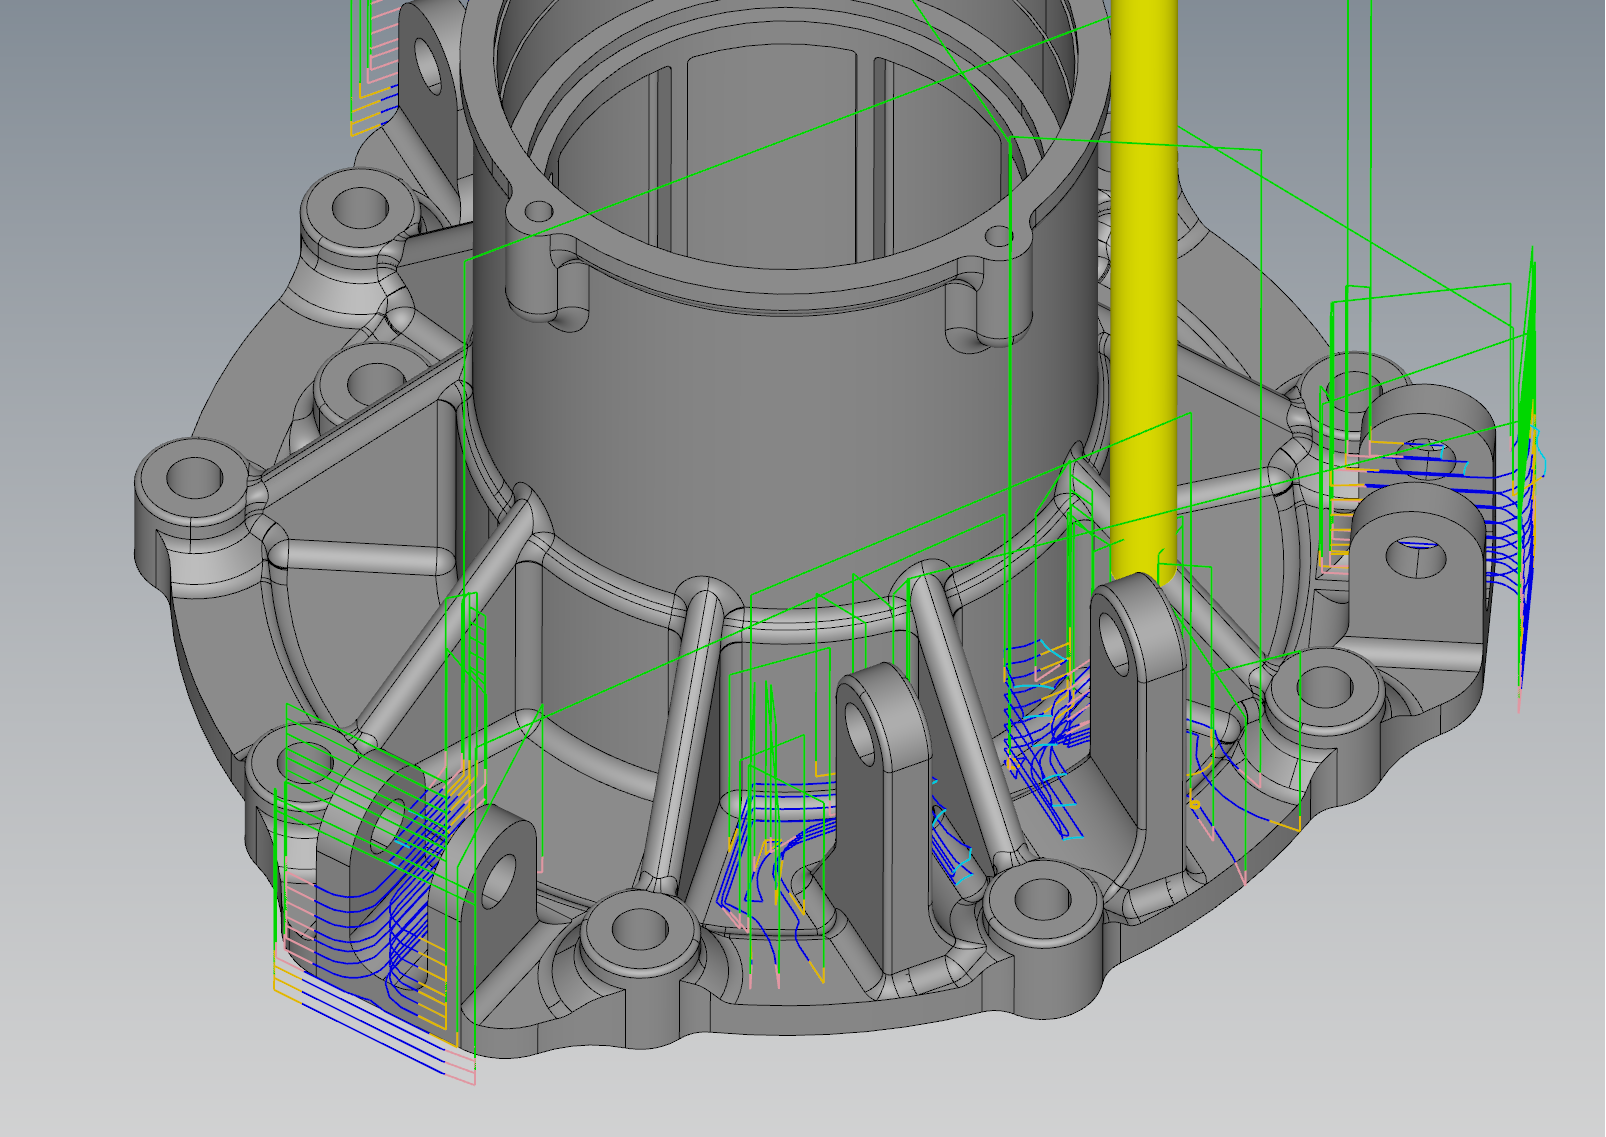Click the yellow cutting tool shaft
This screenshot has height=1137, width=1606.
[x=1144, y=300]
